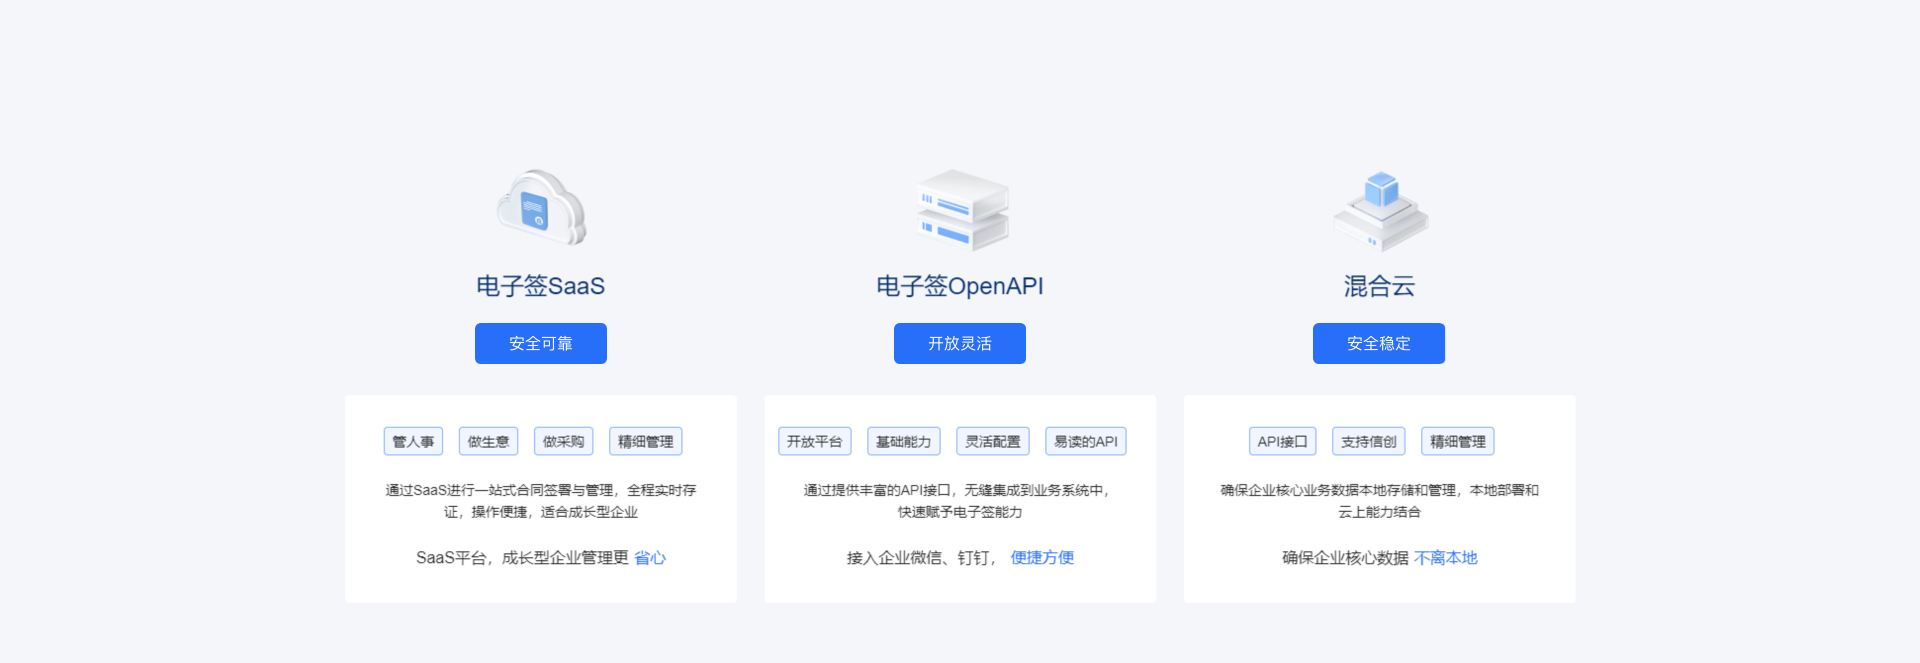This screenshot has height=663, width=1920.
Task: Select the 做采购 tag
Action: click(563, 441)
